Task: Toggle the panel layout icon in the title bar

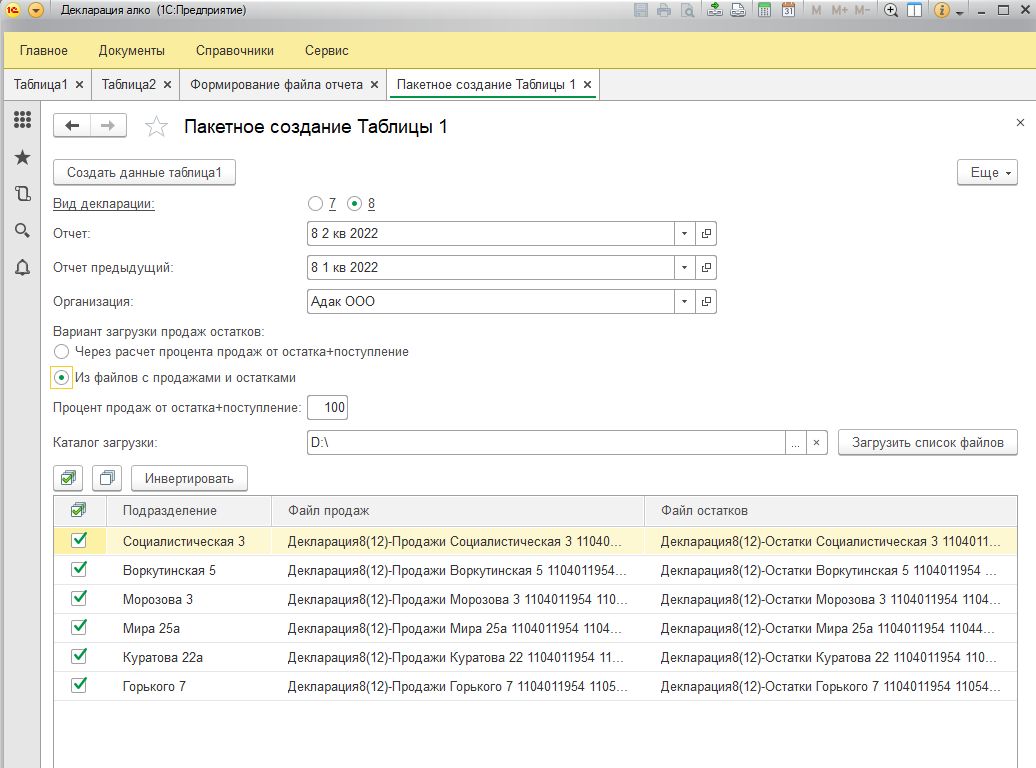Action: 914,10
